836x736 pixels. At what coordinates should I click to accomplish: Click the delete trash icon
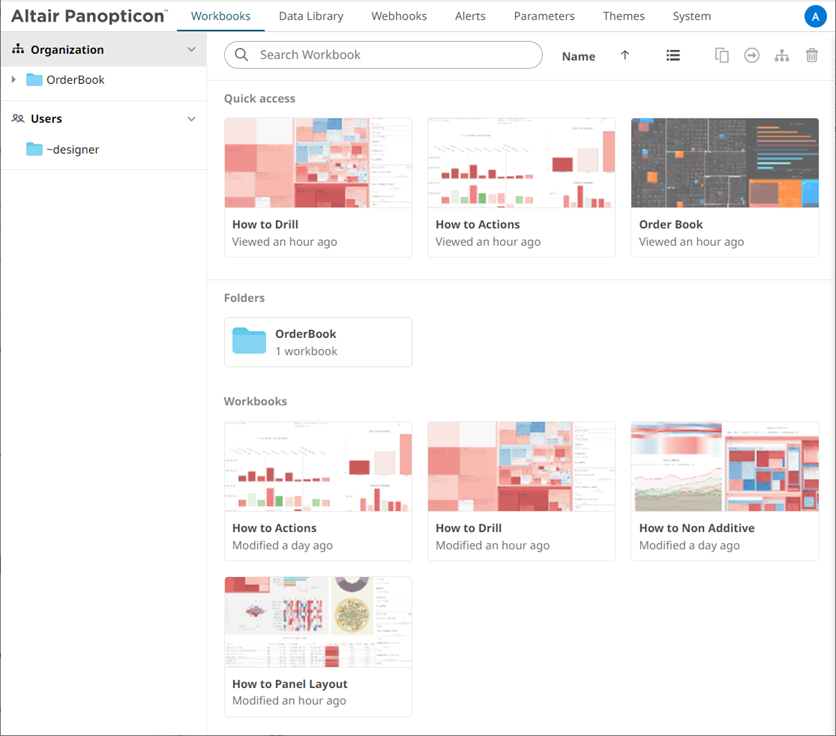[812, 55]
